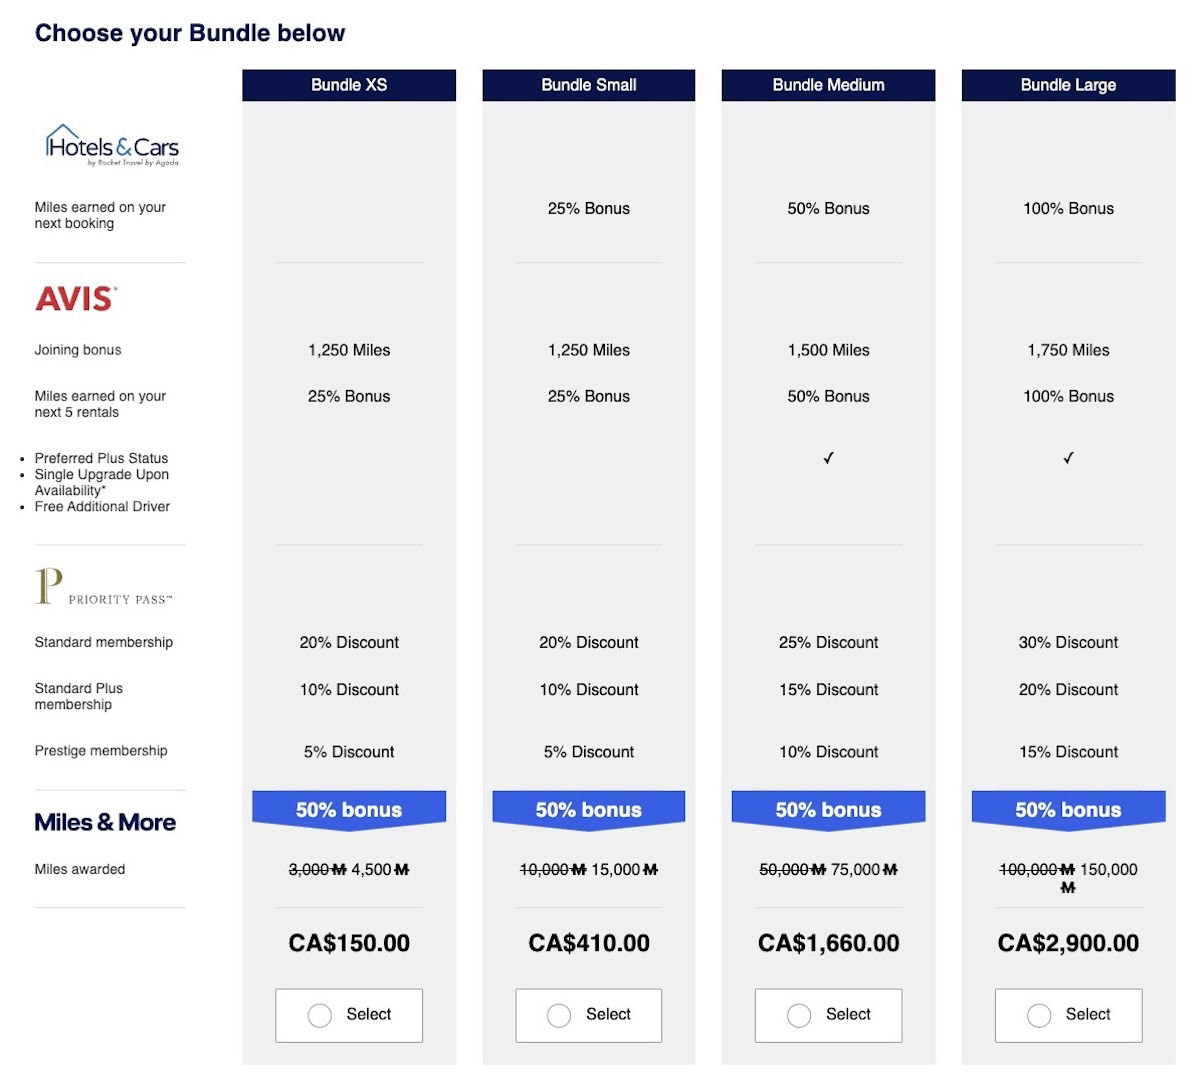Click the Bundle Medium 50% bonus banner
The width and height of the screenshot is (1200, 1089).
tap(828, 809)
